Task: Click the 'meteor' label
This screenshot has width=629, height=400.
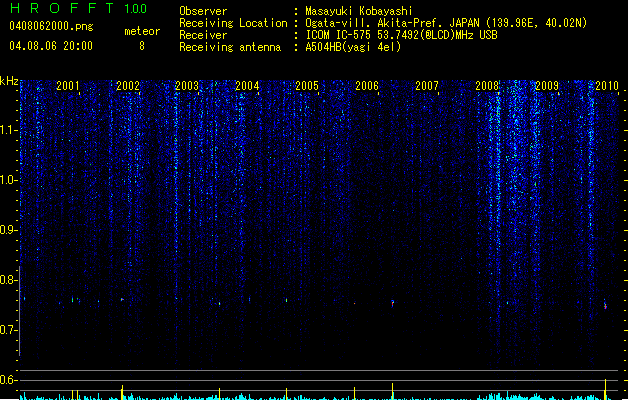Action: [x=142, y=31]
